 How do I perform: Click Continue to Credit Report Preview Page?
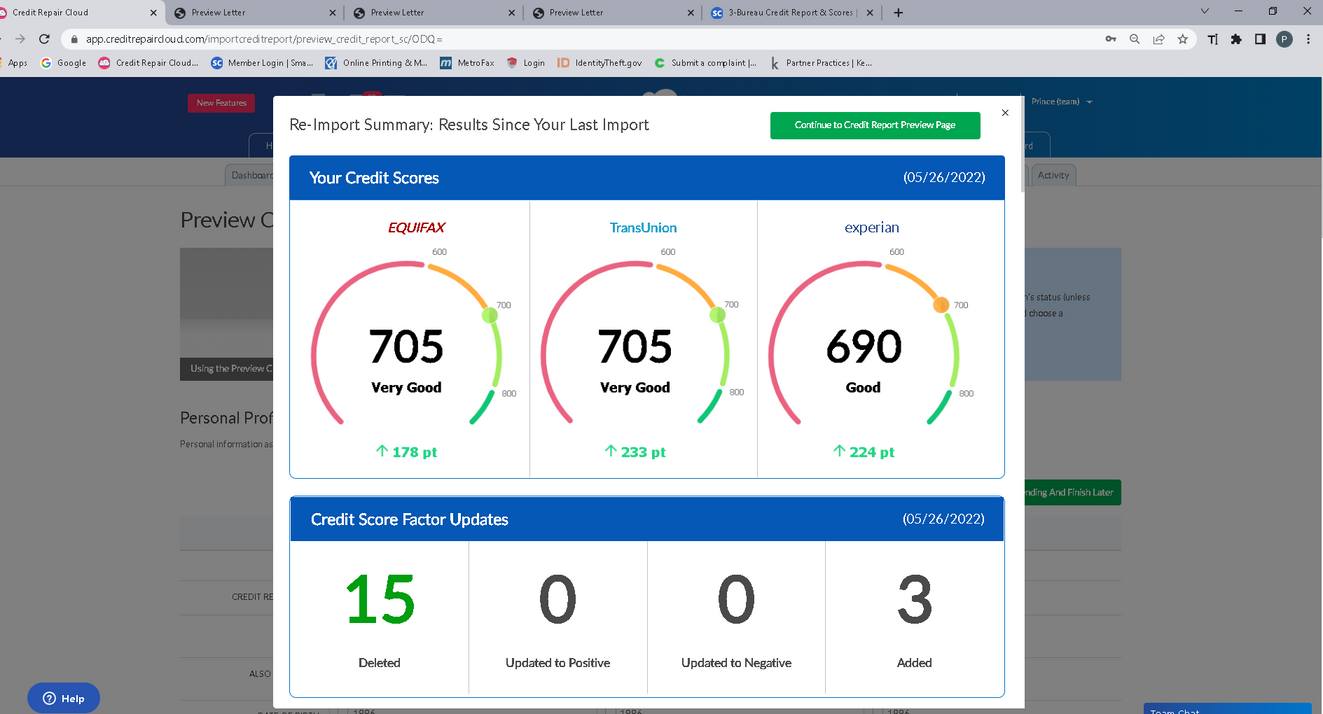pos(875,125)
